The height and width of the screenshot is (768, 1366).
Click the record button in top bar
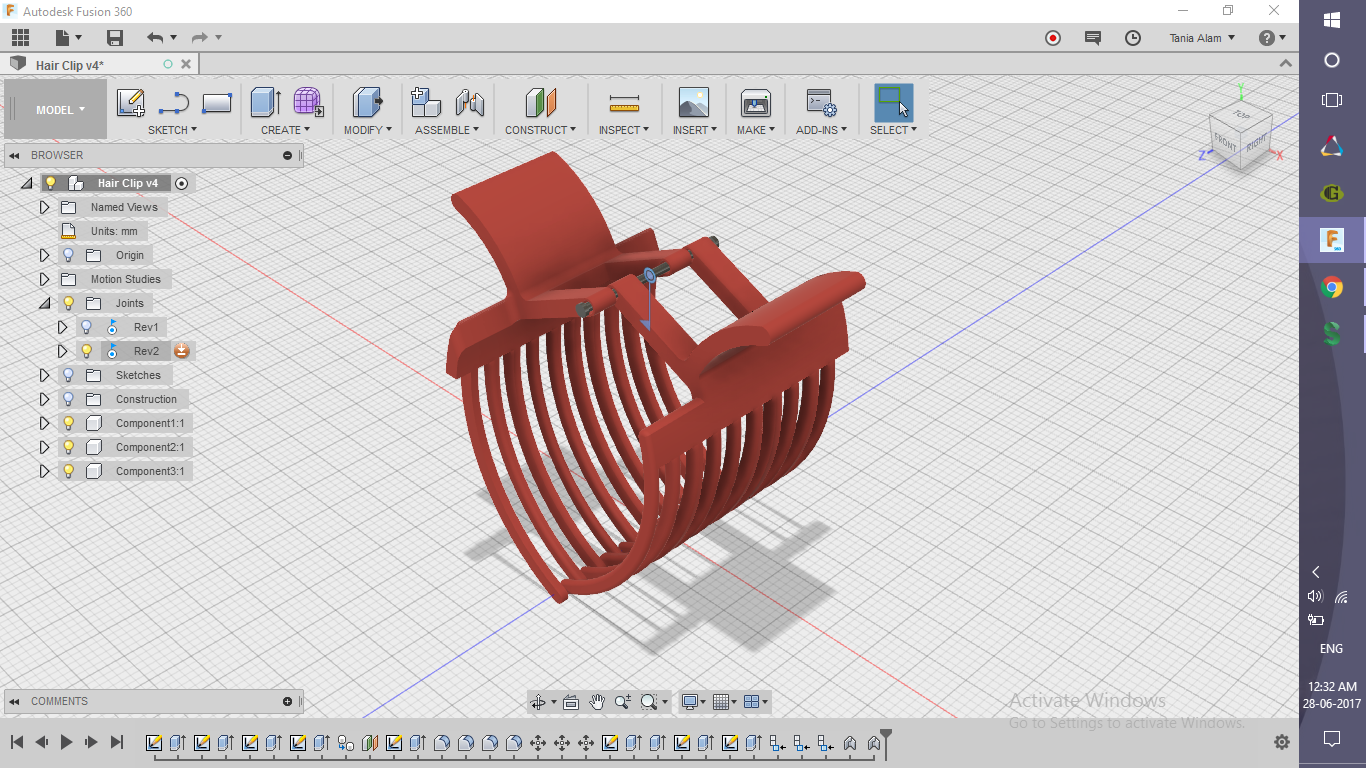coord(1053,38)
